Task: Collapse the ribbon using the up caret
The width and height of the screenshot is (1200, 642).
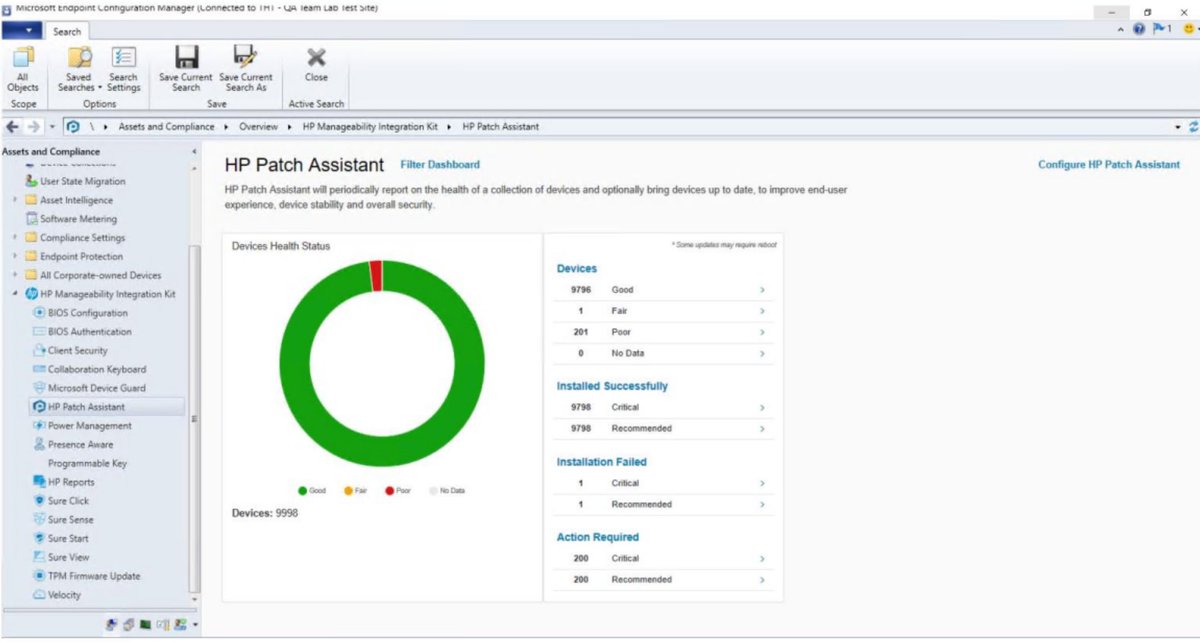Action: 1121,30
